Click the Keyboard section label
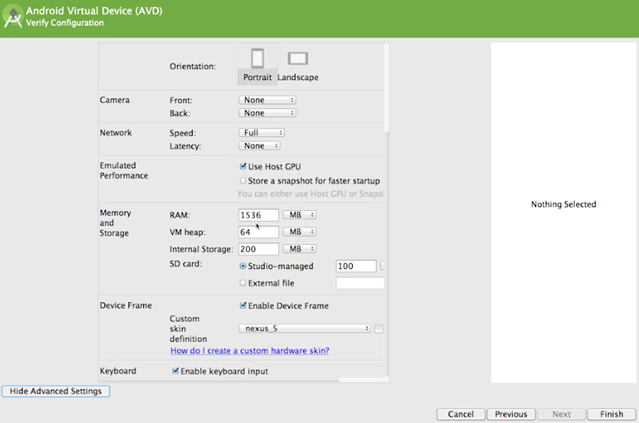Viewport: 639px width, 423px height. coord(118,371)
